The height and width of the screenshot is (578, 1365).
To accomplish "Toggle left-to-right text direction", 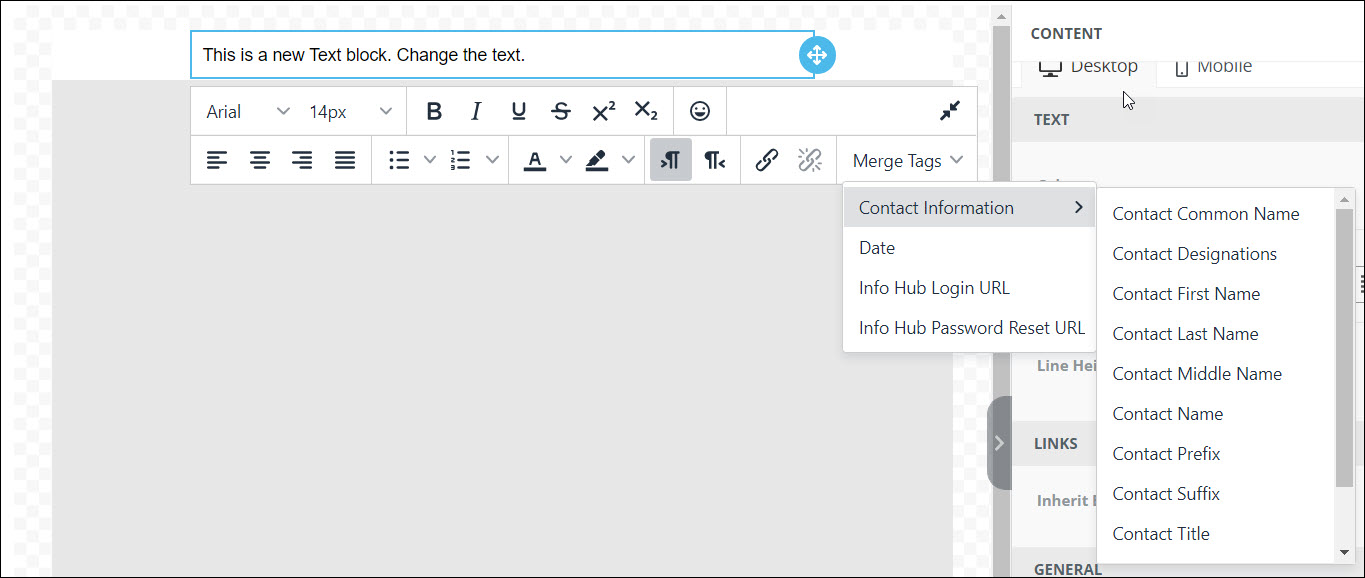I will (671, 161).
